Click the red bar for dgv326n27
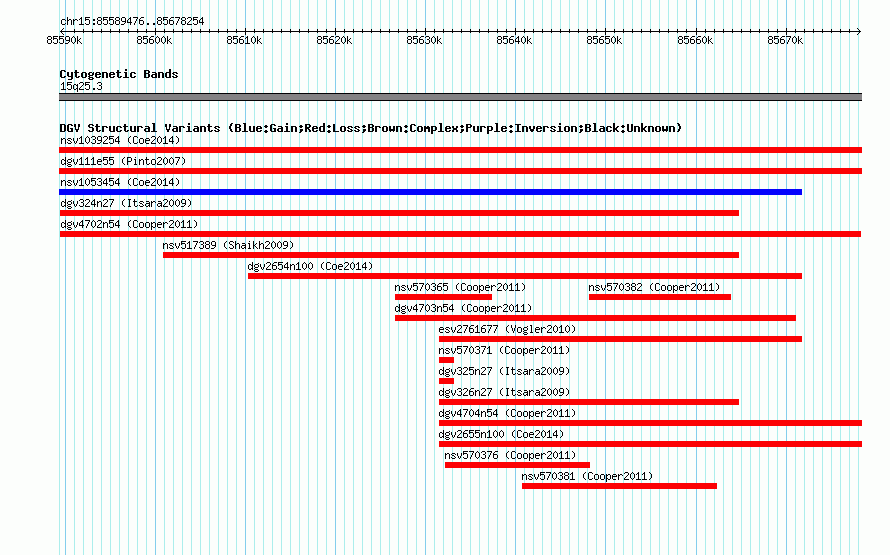The height and width of the screenshot is (555, 890). [589, 402]
